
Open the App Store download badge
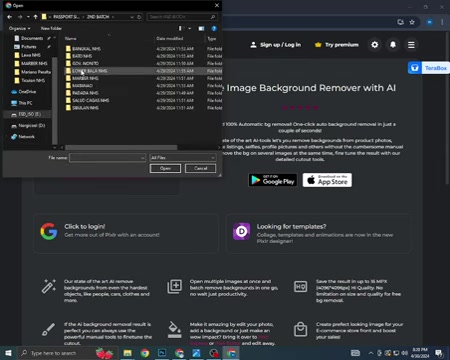pyautogui.click(x=327, y=180)
